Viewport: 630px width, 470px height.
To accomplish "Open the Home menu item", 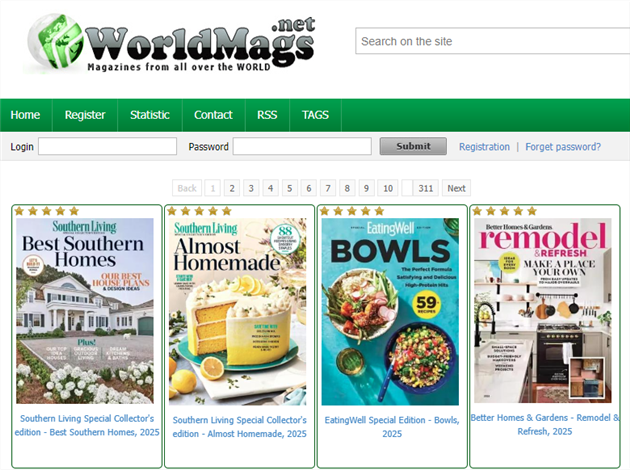I will click(25, 115).
